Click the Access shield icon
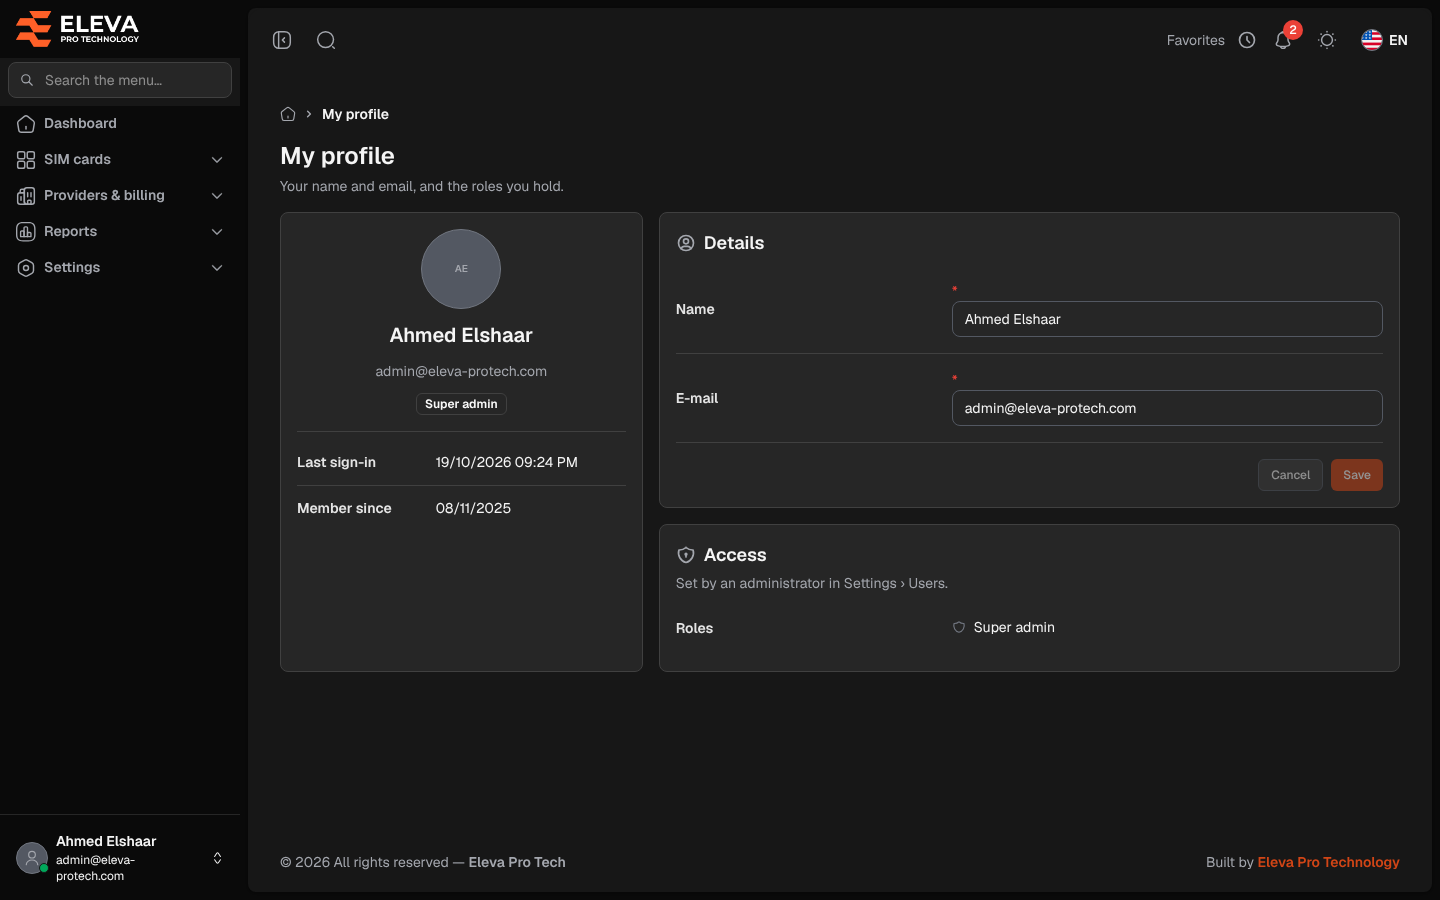 tap(686, 555)
